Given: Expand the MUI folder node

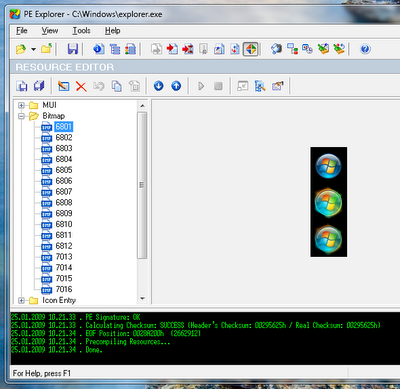Looking at the screenshot, I should tap(21, 105).
